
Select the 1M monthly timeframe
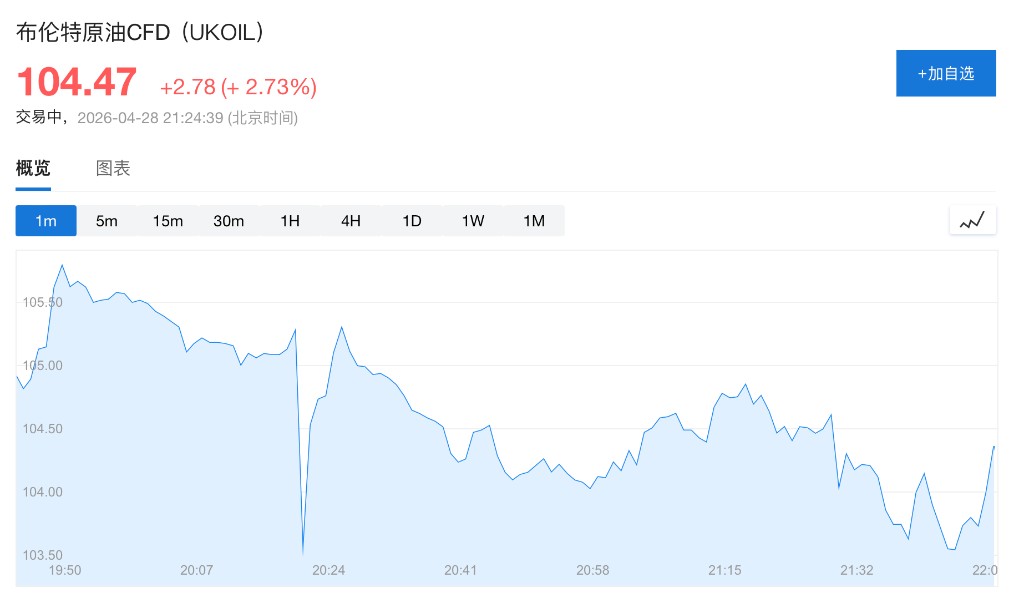click(x=534, y=221)
